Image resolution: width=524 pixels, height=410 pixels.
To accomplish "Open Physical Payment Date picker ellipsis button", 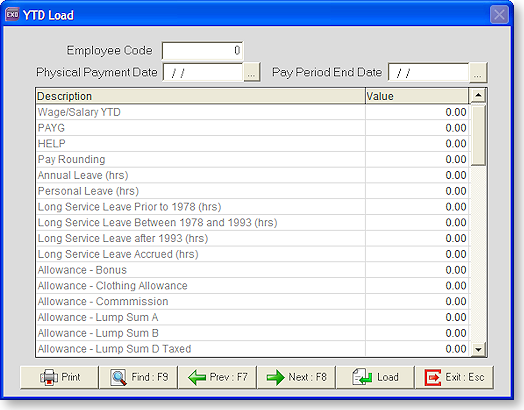I will pyautogui.click(x=252, y=72).
